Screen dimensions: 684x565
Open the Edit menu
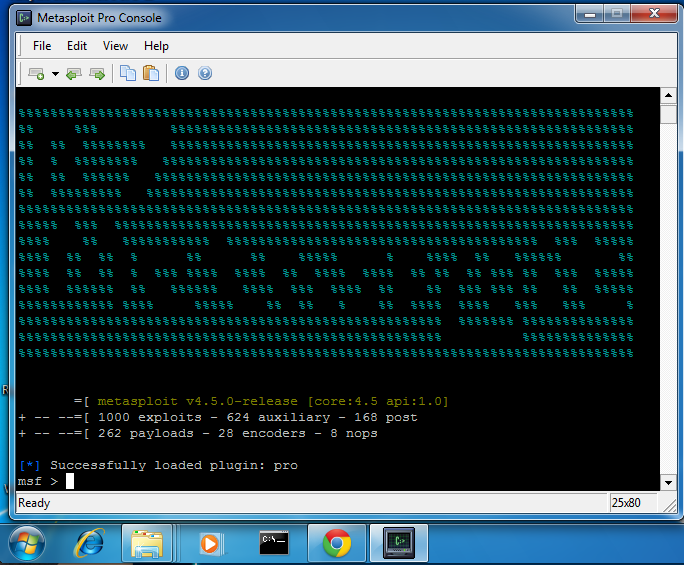point(77,46)
